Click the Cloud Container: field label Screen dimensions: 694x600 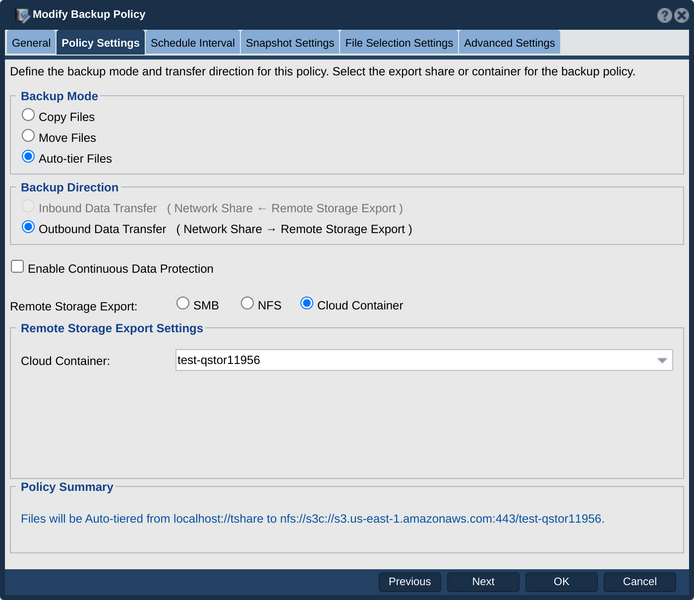click(65, 361)
